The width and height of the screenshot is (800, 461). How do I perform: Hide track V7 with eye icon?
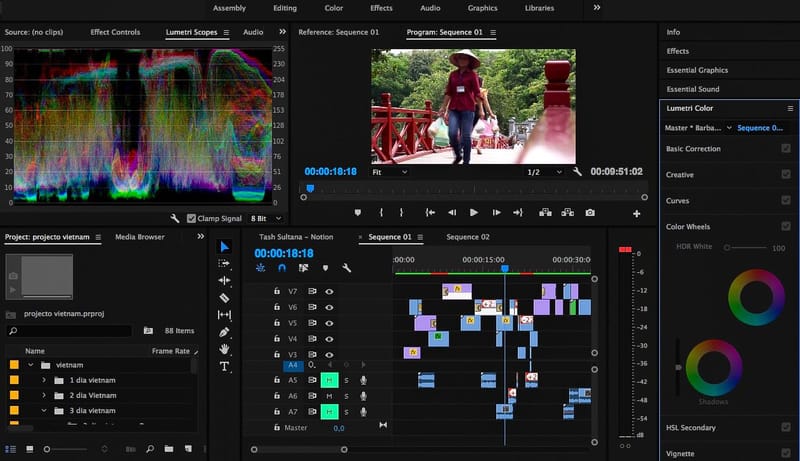(x=330, y=291)
